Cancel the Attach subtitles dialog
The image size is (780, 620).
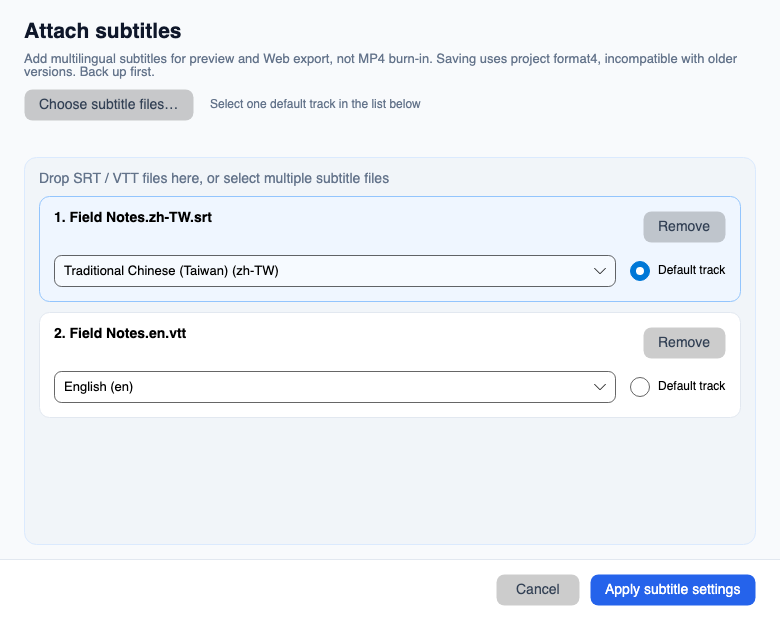(x=537, y=590)
